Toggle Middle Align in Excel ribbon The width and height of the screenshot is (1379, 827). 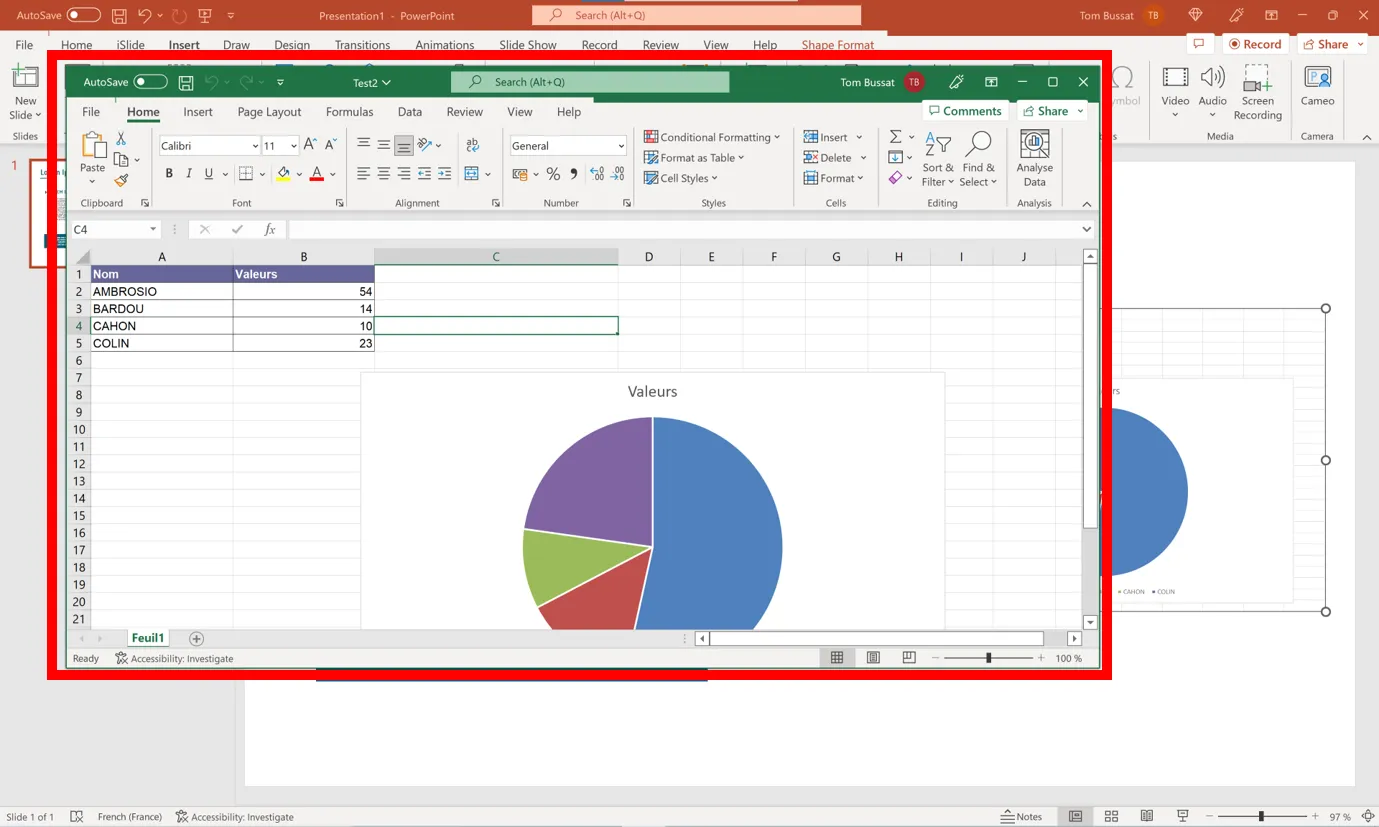(384, 145)
